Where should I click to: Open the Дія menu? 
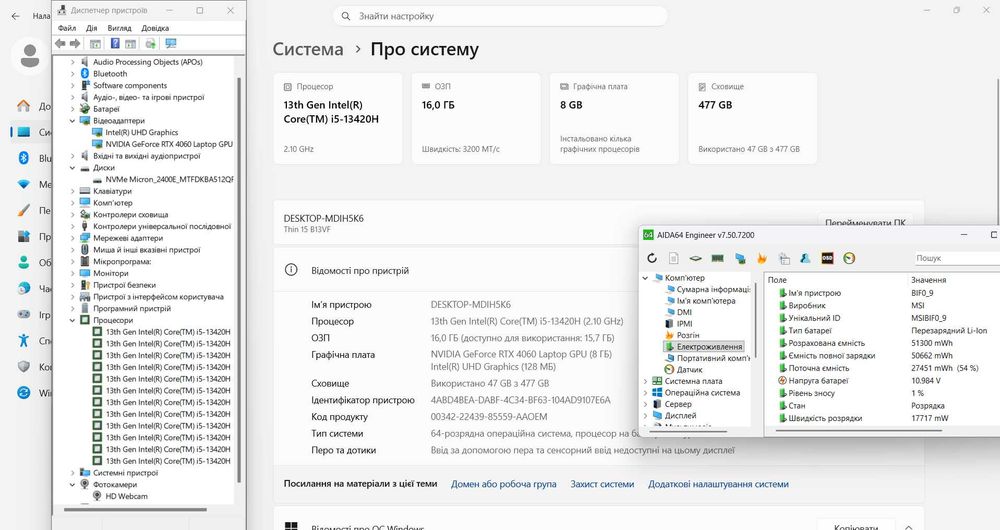click(x=92, y=28)
